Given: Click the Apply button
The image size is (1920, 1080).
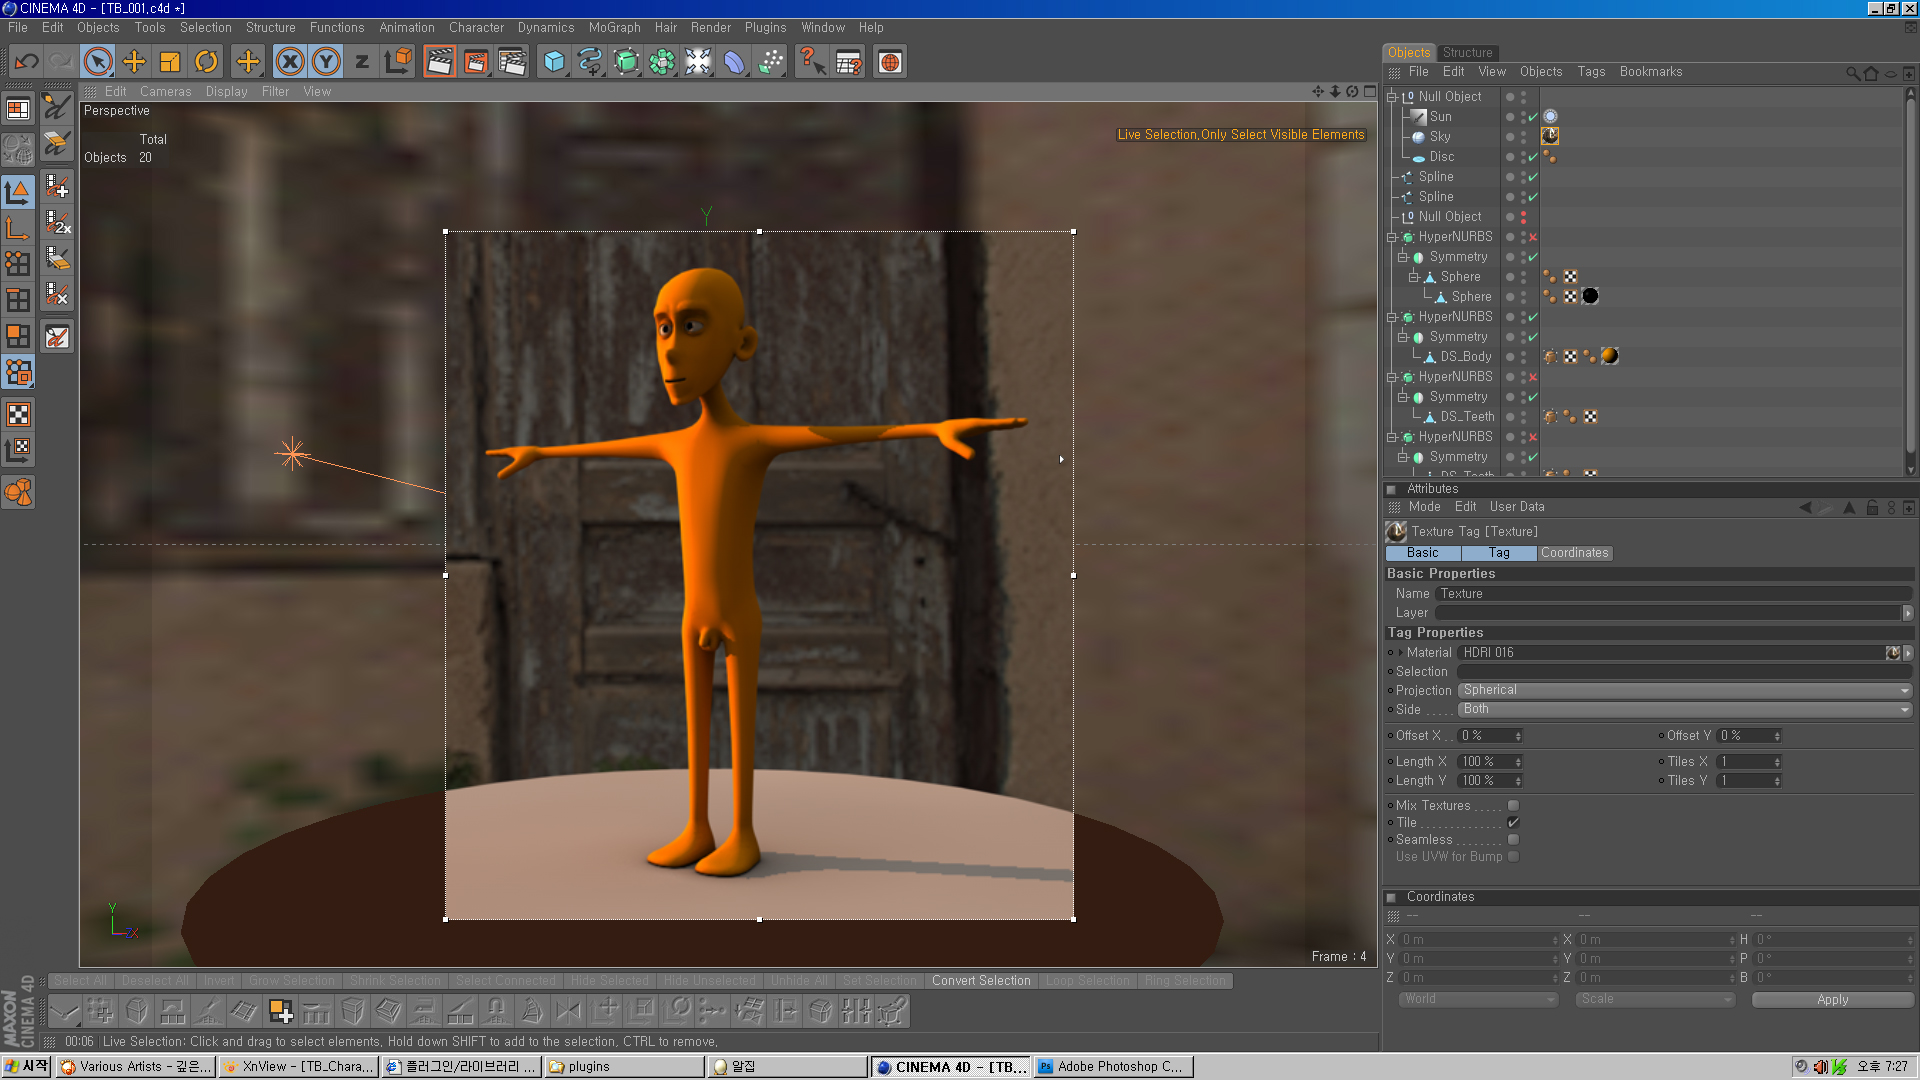Looking at the screenshot, I should 1832,1000.
